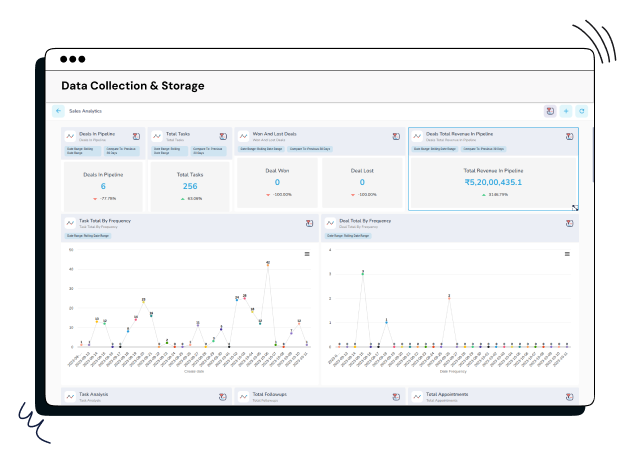Refresh the Sales Analytics dashboard
The image size is (629, 463).
point(582,111)
